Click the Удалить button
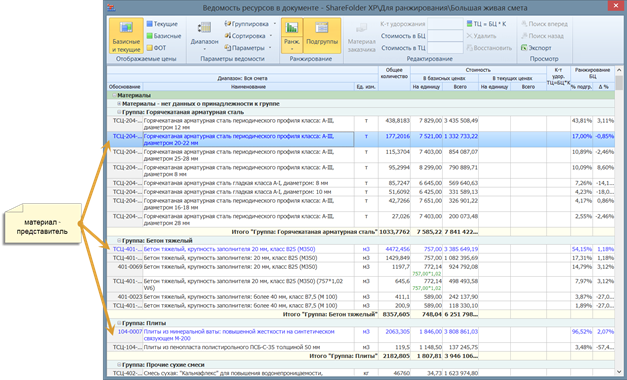Viewport: 627px width, 380px height. click(x=481, y=36)
